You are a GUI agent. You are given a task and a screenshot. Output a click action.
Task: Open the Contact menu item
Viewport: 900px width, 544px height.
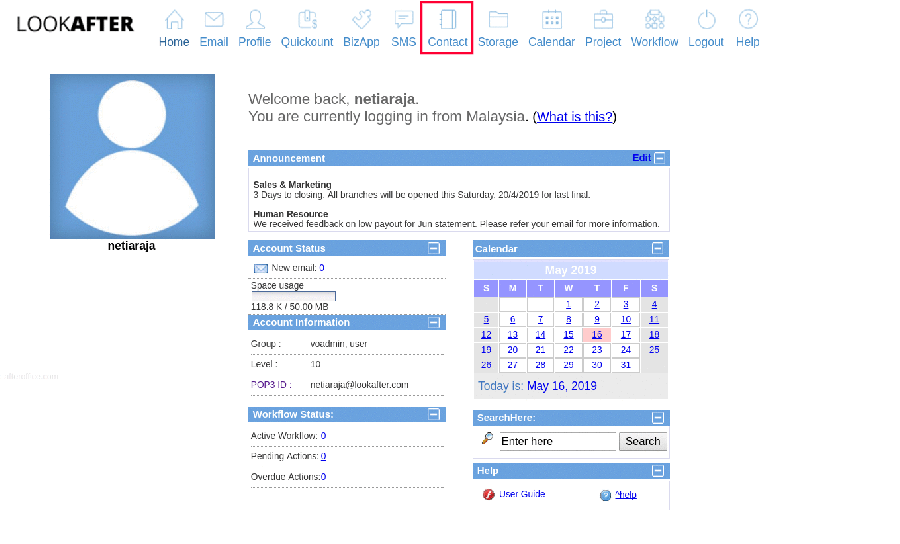click(x=447, y=28)
